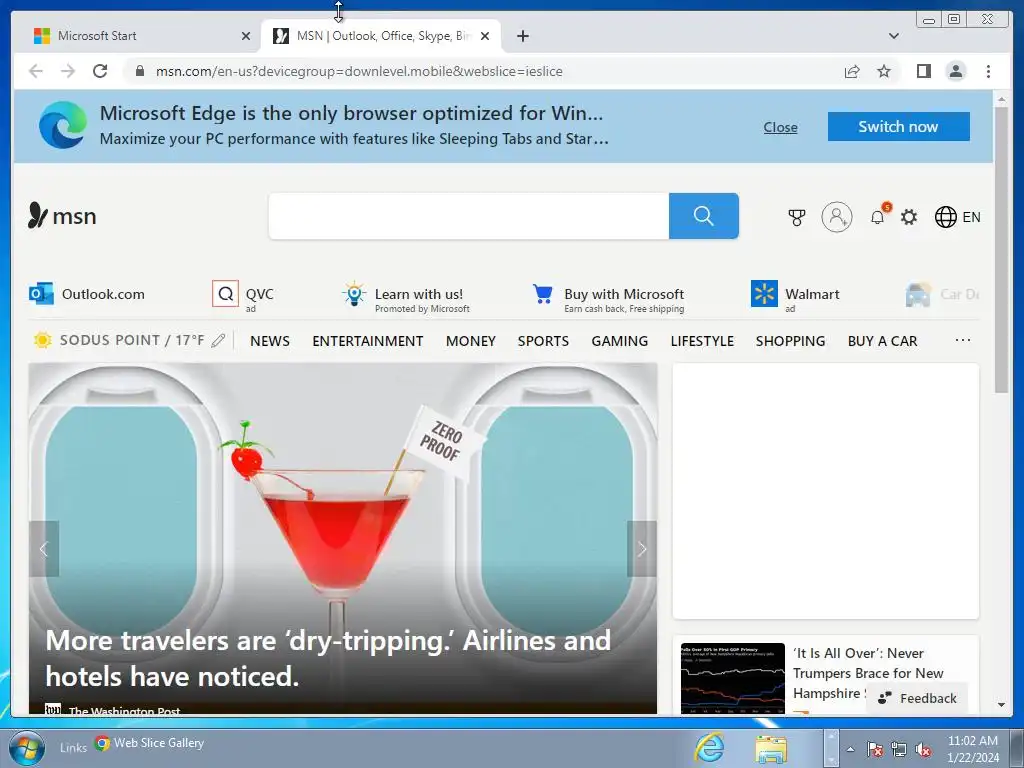Click the blue search magnifier button
Viewport: 1024px width, 768px height.
(703, 216)
